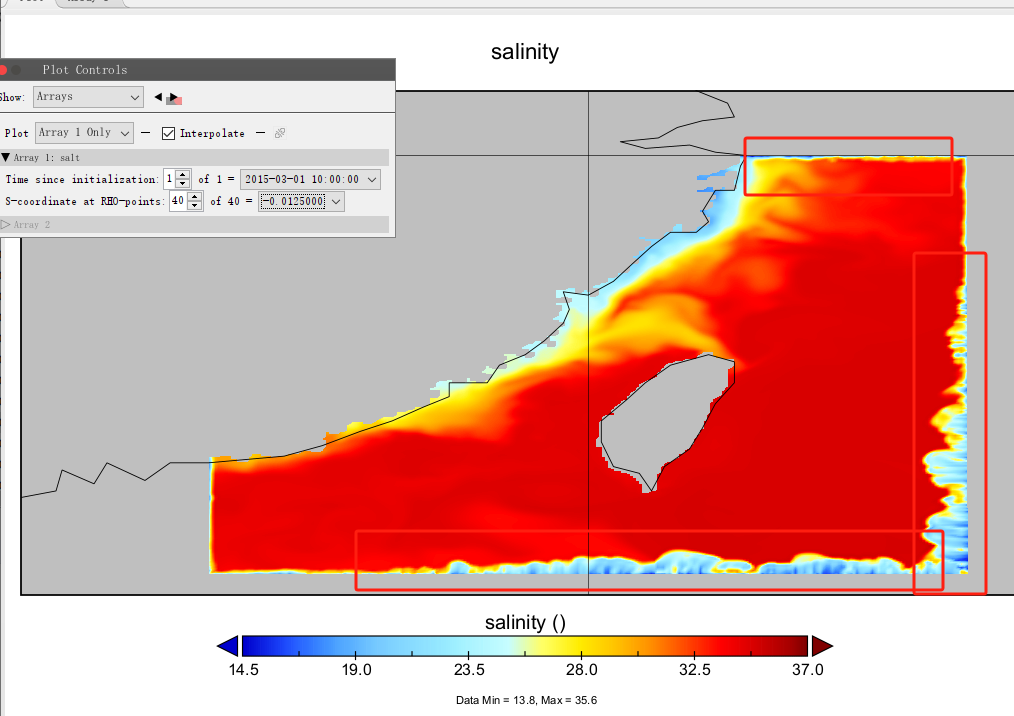Decrease the S-coordinate level index
This screenshot has width=1014, height=716.
195,206
